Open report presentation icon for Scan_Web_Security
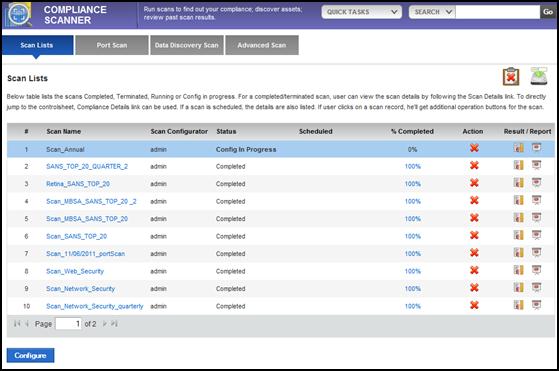The height and width of the screenshot is (371, 559). 537,270
